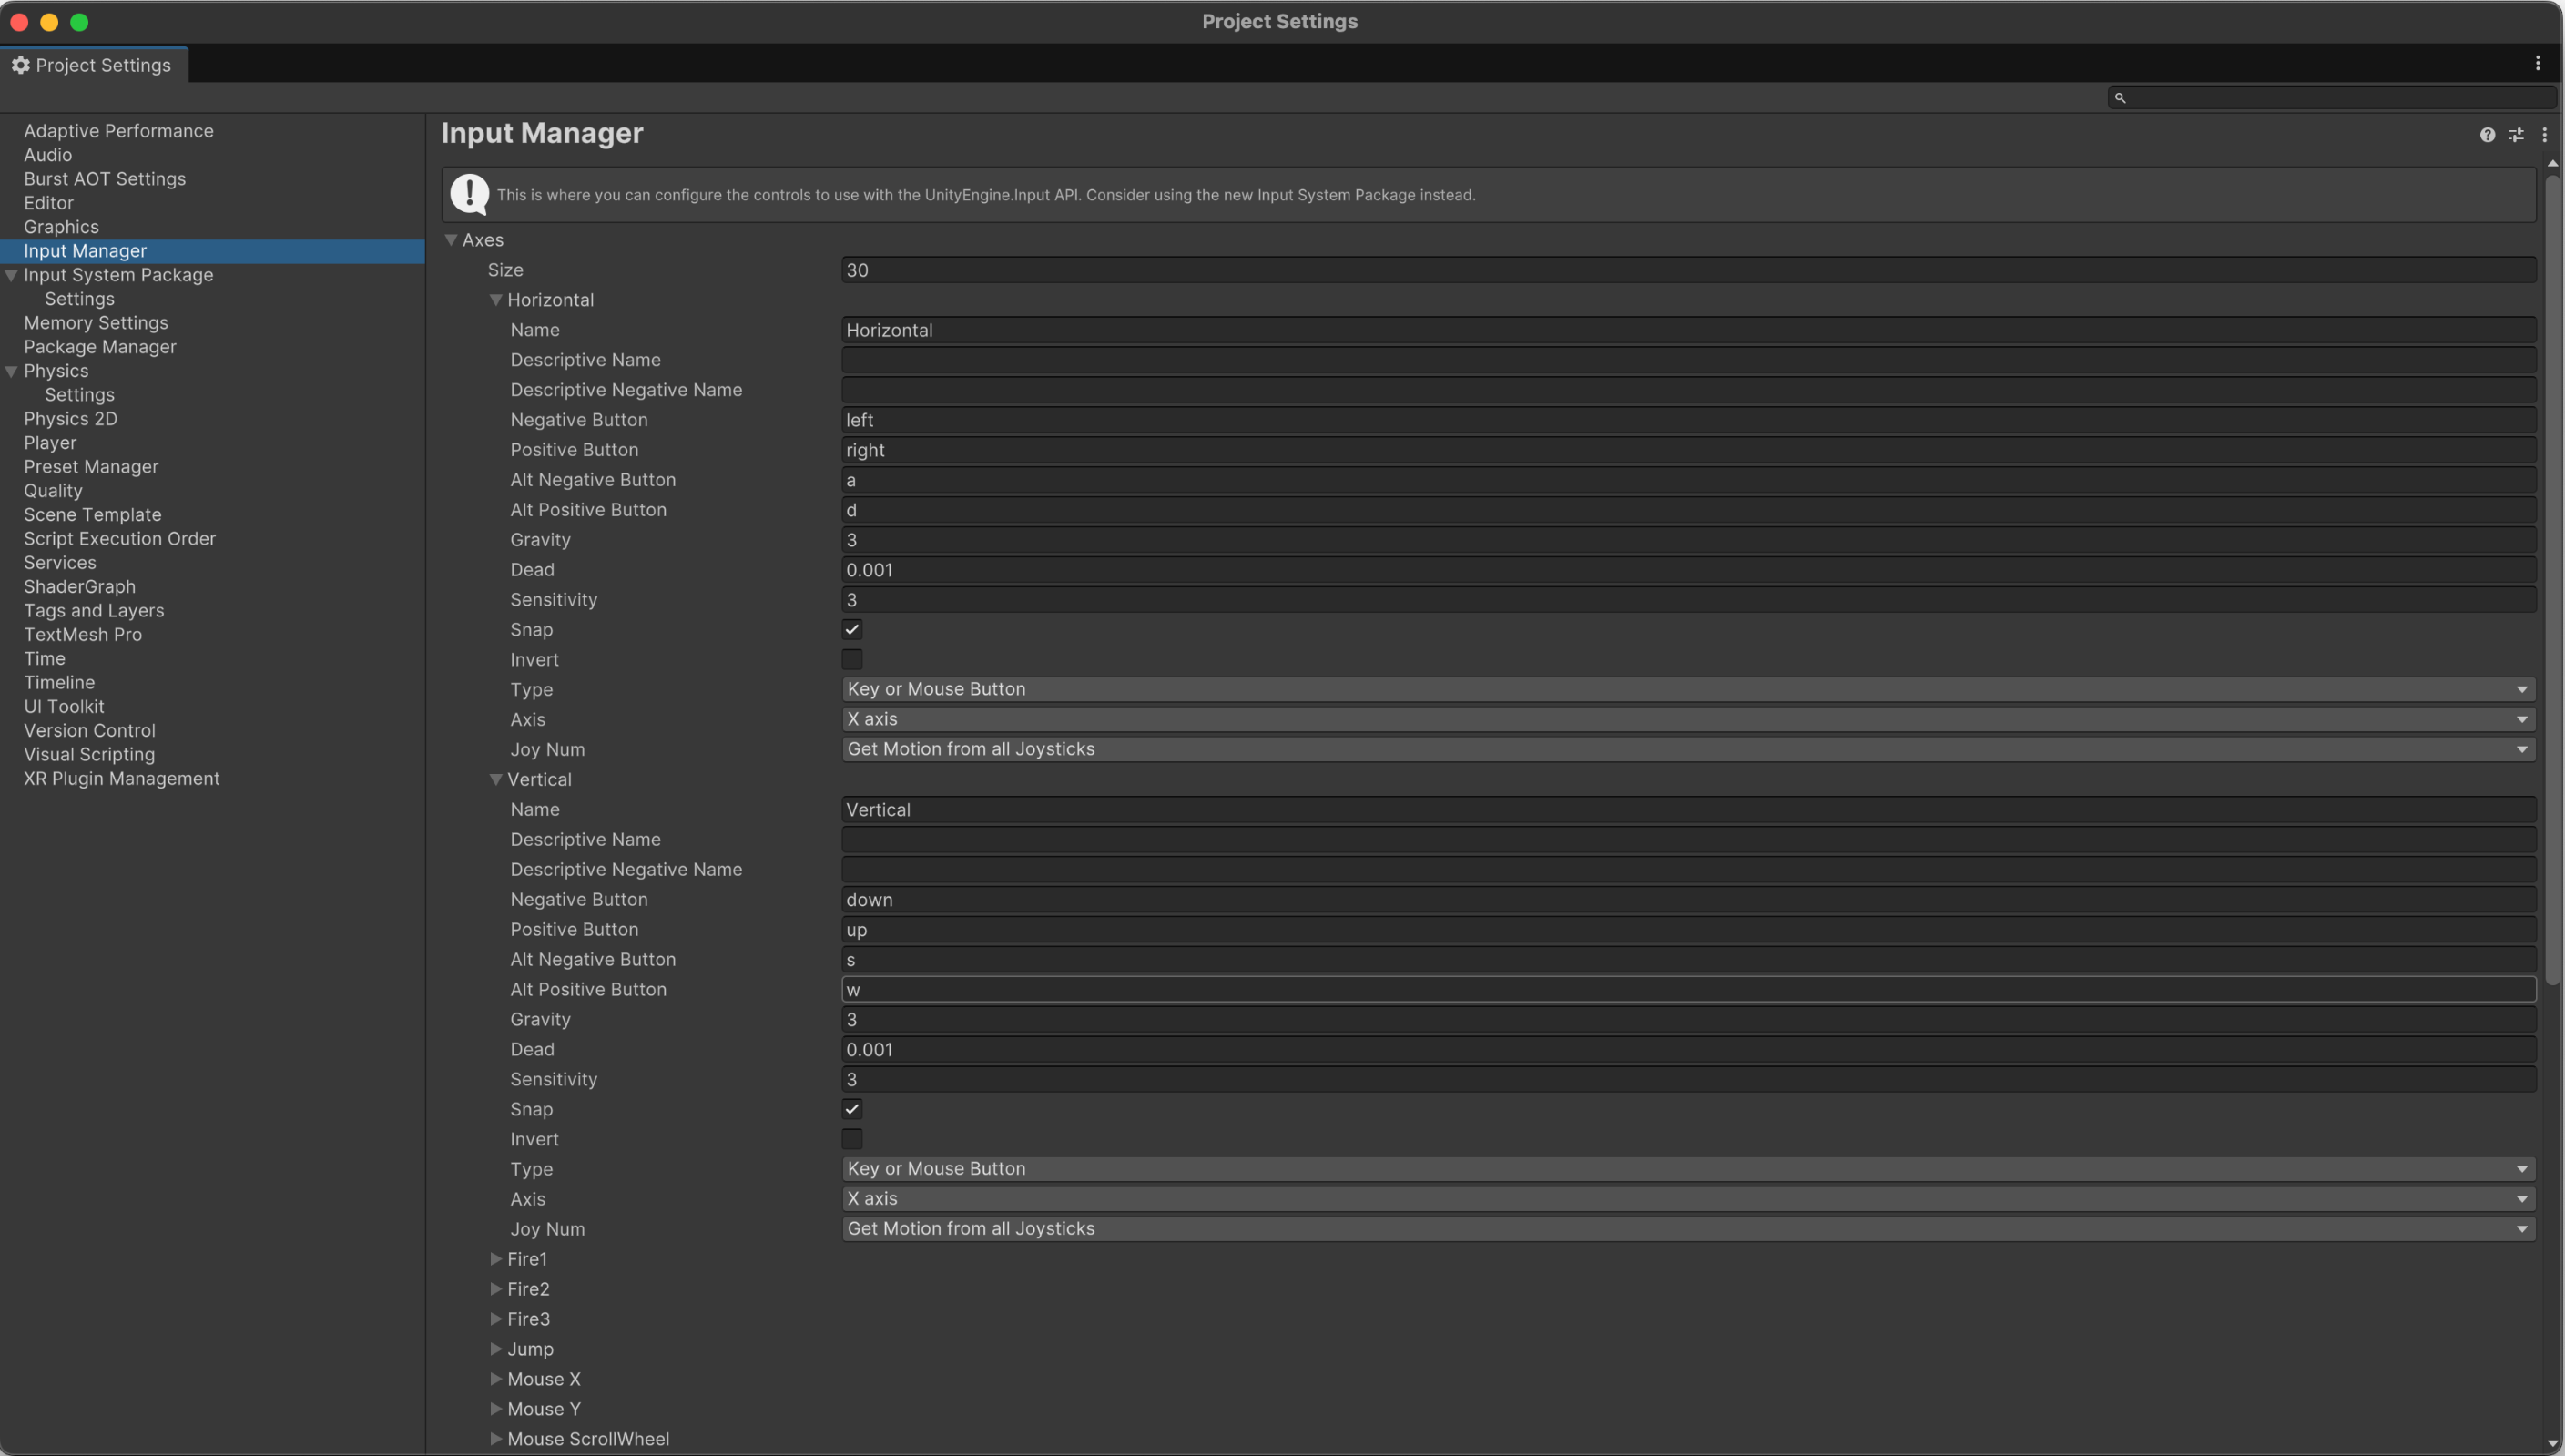Select Input Manager in sidebar

point(212,251)
